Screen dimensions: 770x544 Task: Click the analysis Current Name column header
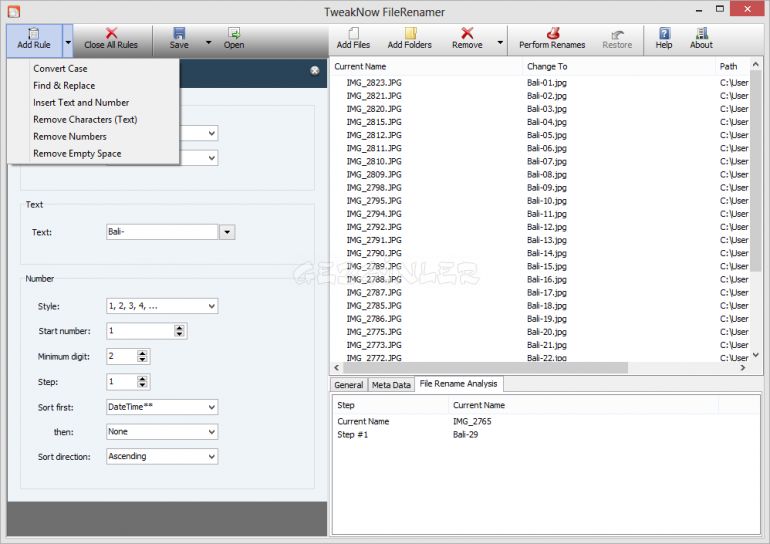pyautogui.click(x=583, y=405)
